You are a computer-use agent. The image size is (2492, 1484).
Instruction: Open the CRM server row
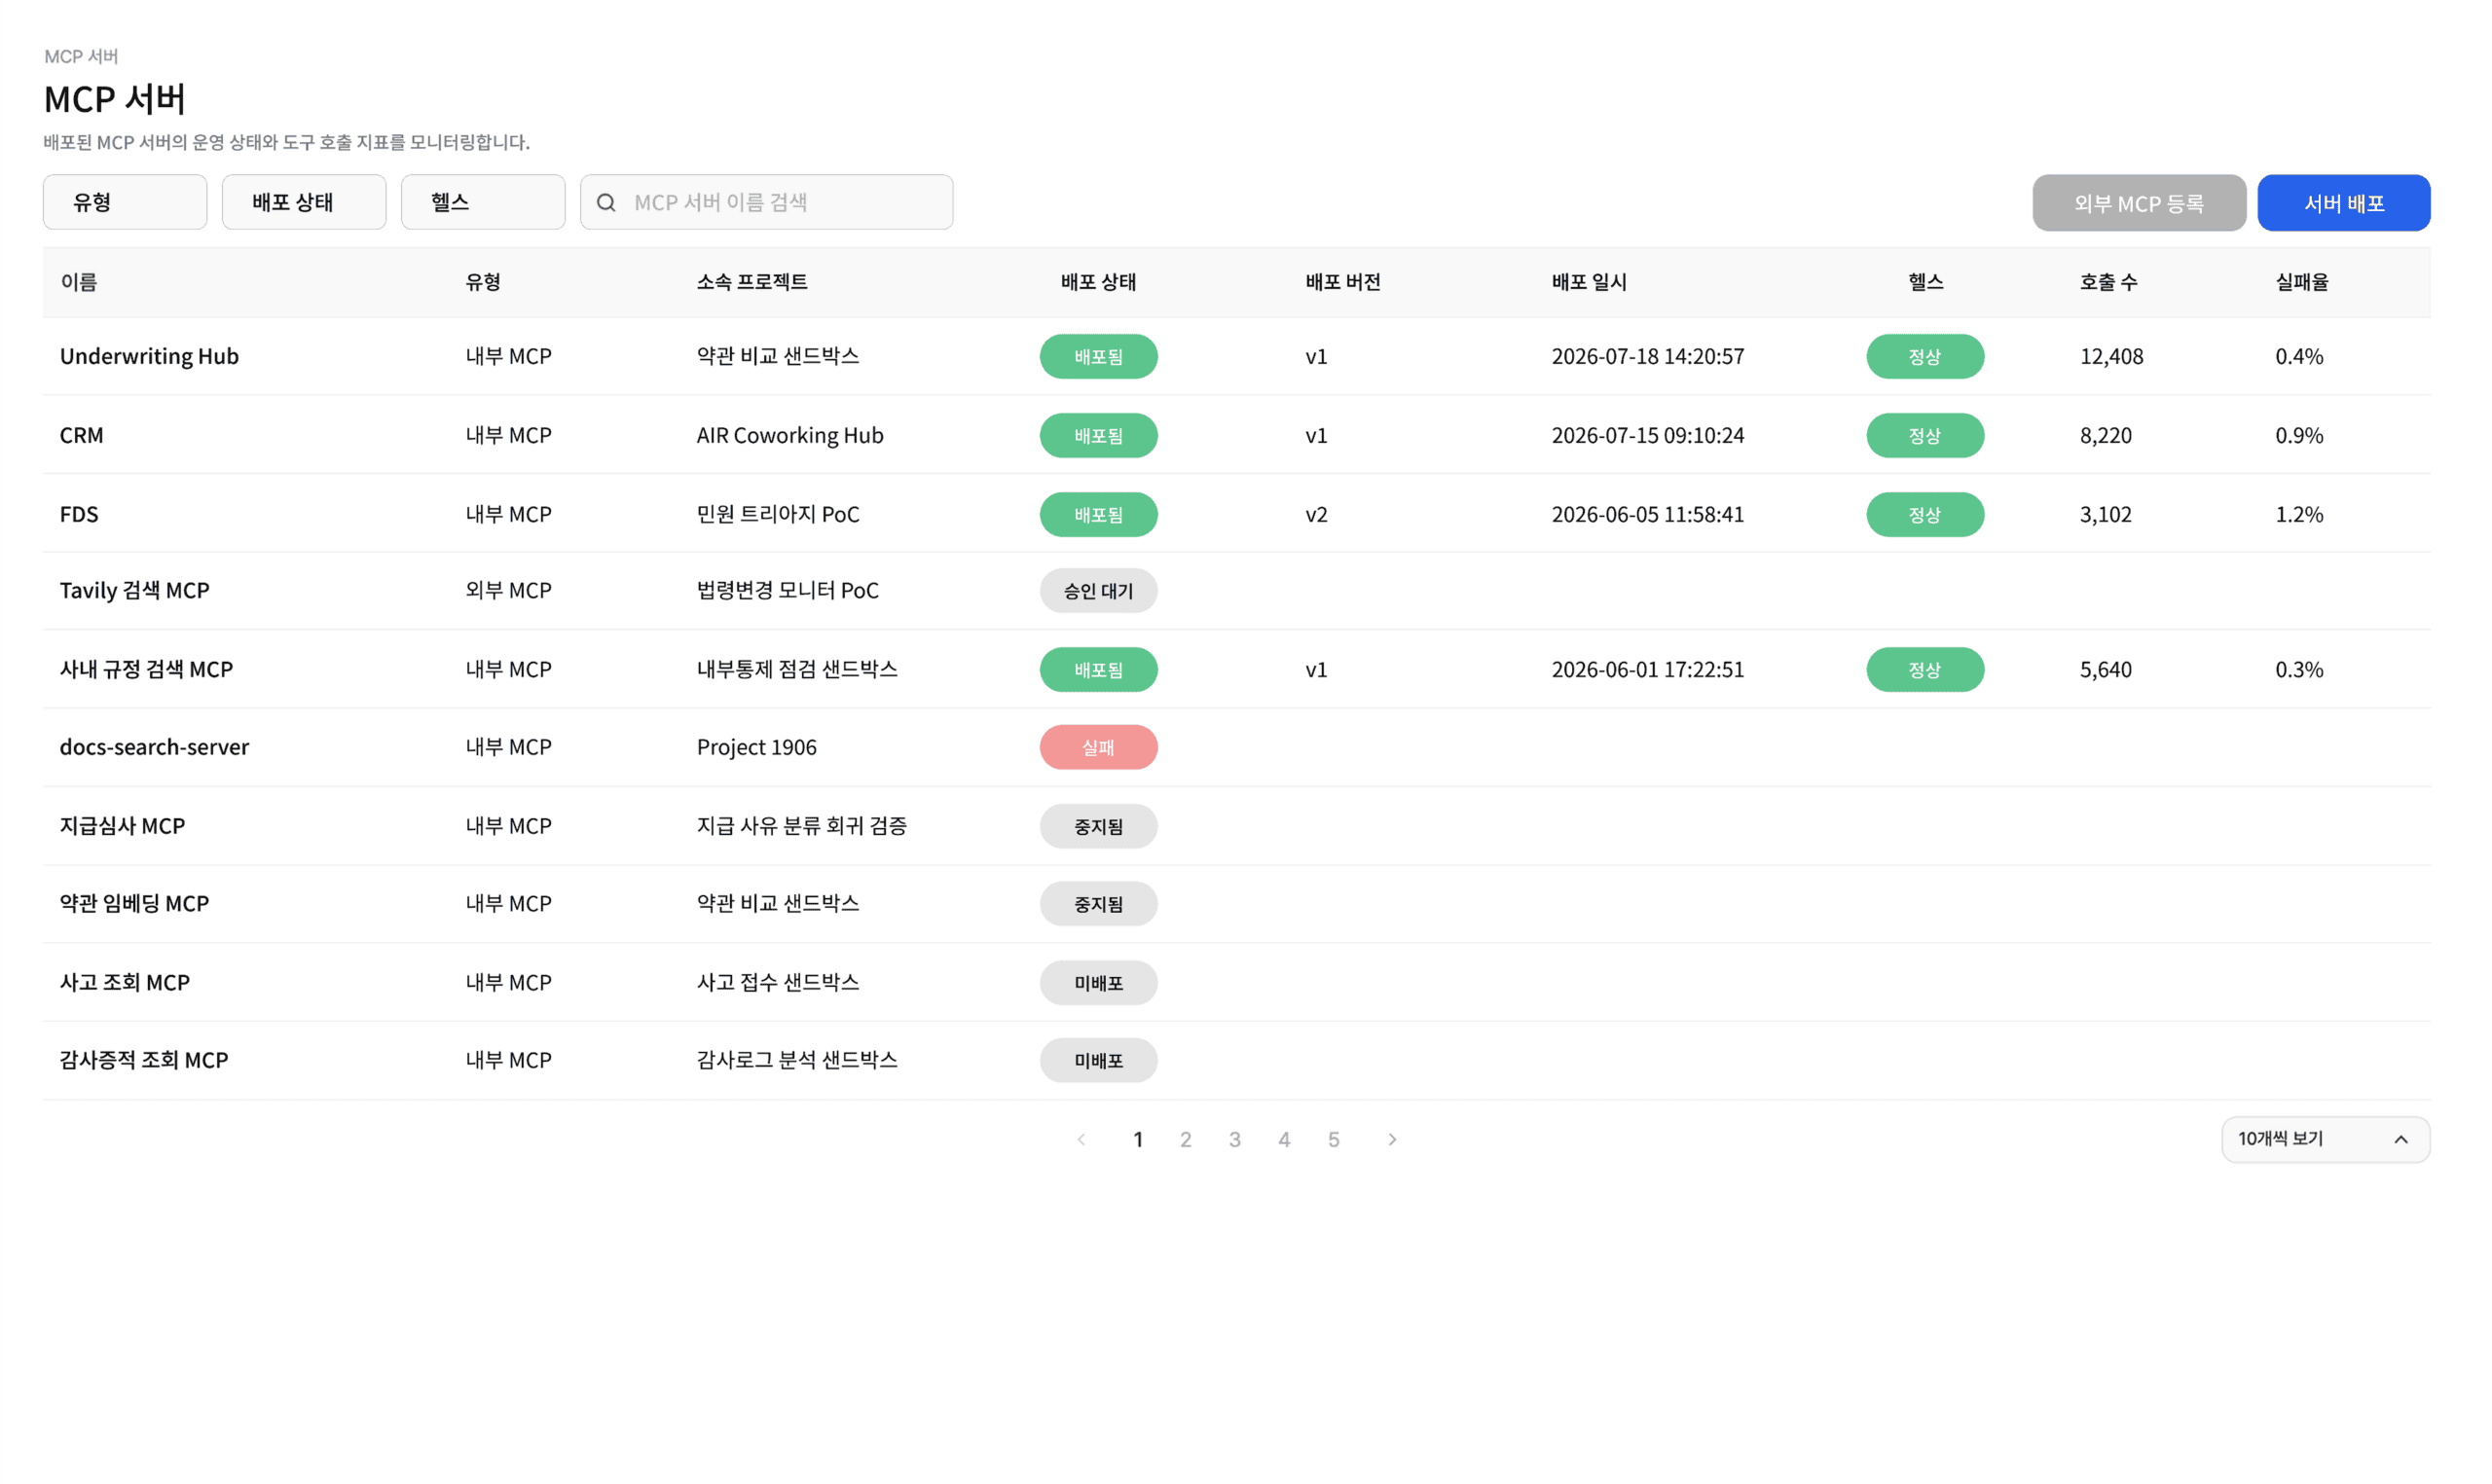1237,435
